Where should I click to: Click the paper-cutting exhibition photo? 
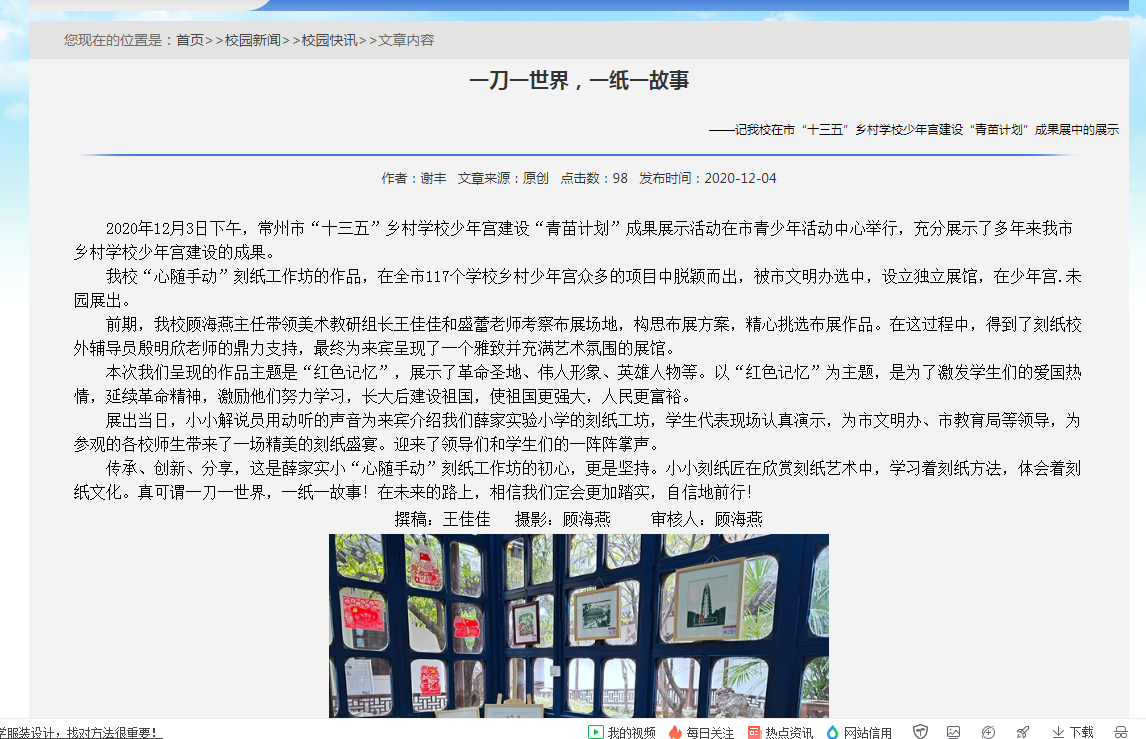coord(579,626)
